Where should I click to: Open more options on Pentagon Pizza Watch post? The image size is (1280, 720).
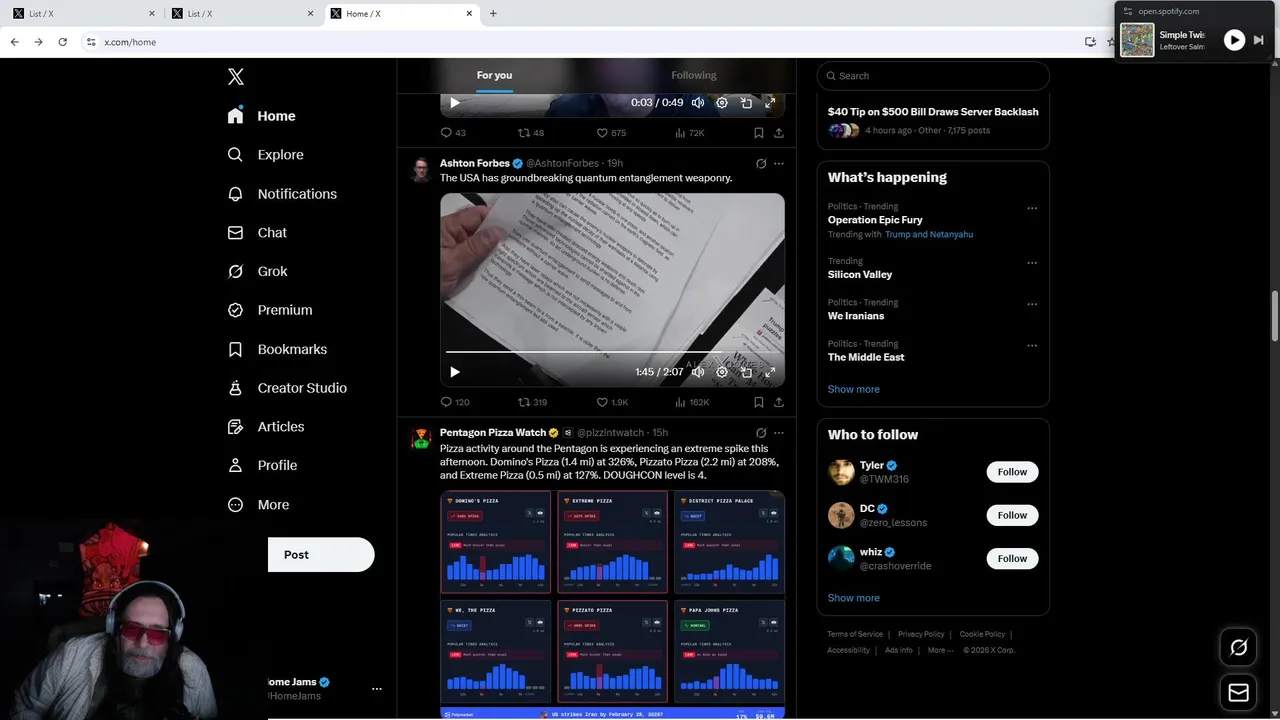coord(779,433)
